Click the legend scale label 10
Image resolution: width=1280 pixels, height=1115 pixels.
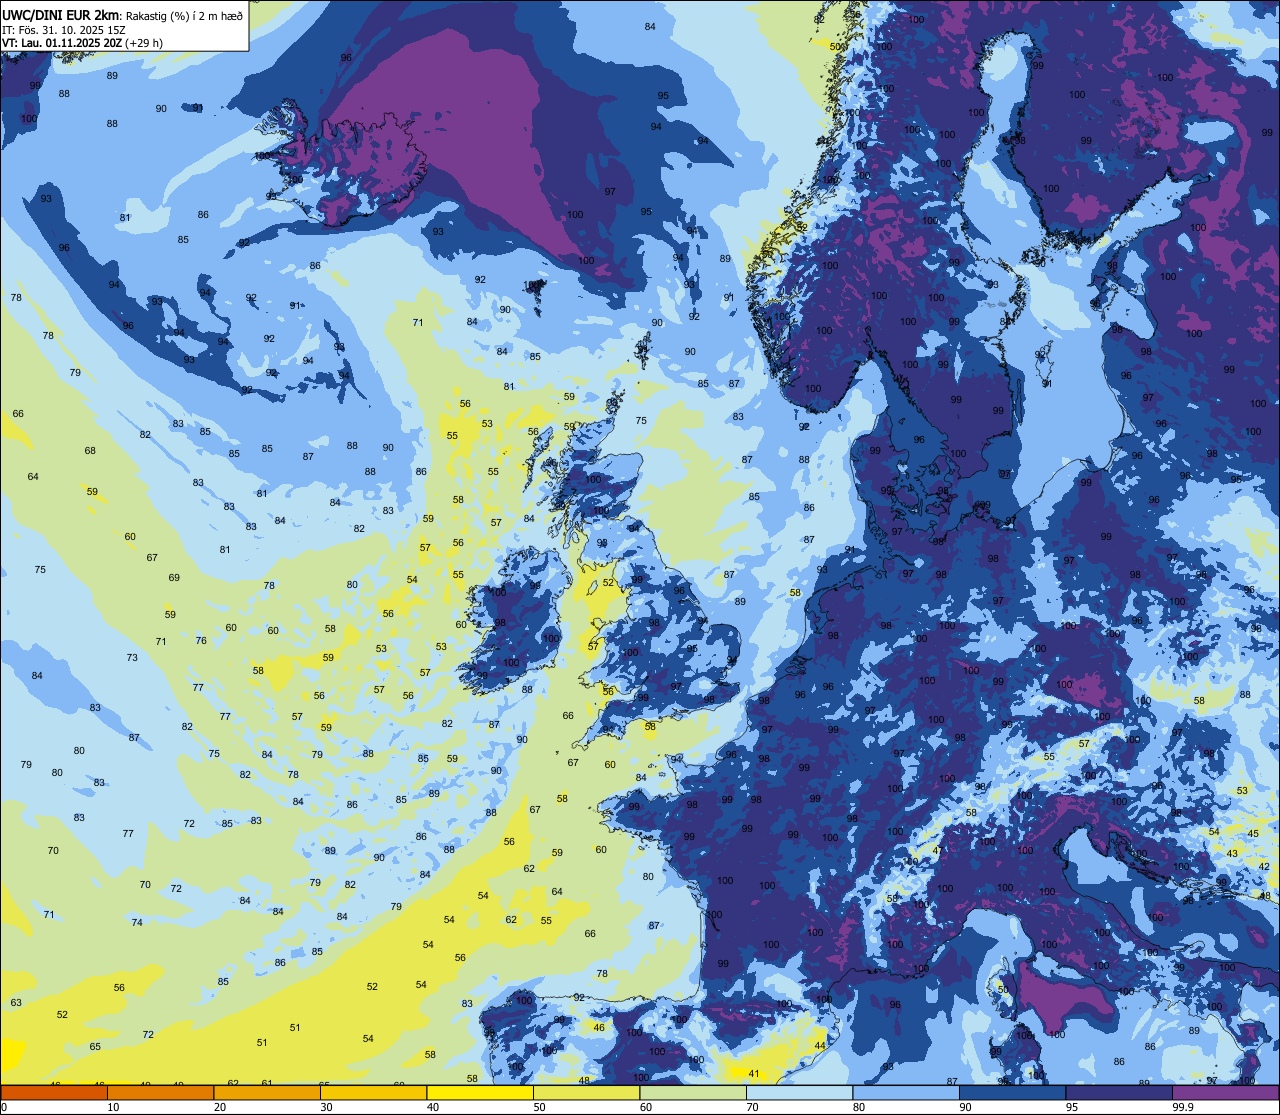tap(113, 1107)
